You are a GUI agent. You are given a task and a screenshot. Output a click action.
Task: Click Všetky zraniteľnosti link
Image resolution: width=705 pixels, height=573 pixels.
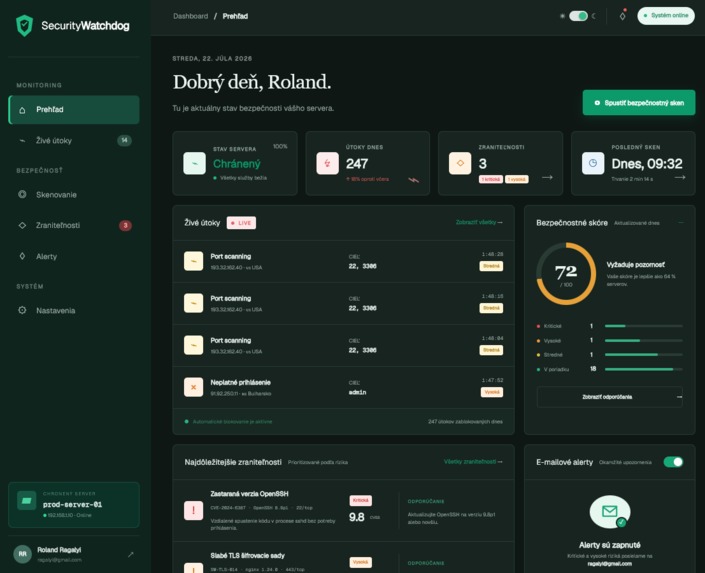pyautogui.click(x=473, y=461)
